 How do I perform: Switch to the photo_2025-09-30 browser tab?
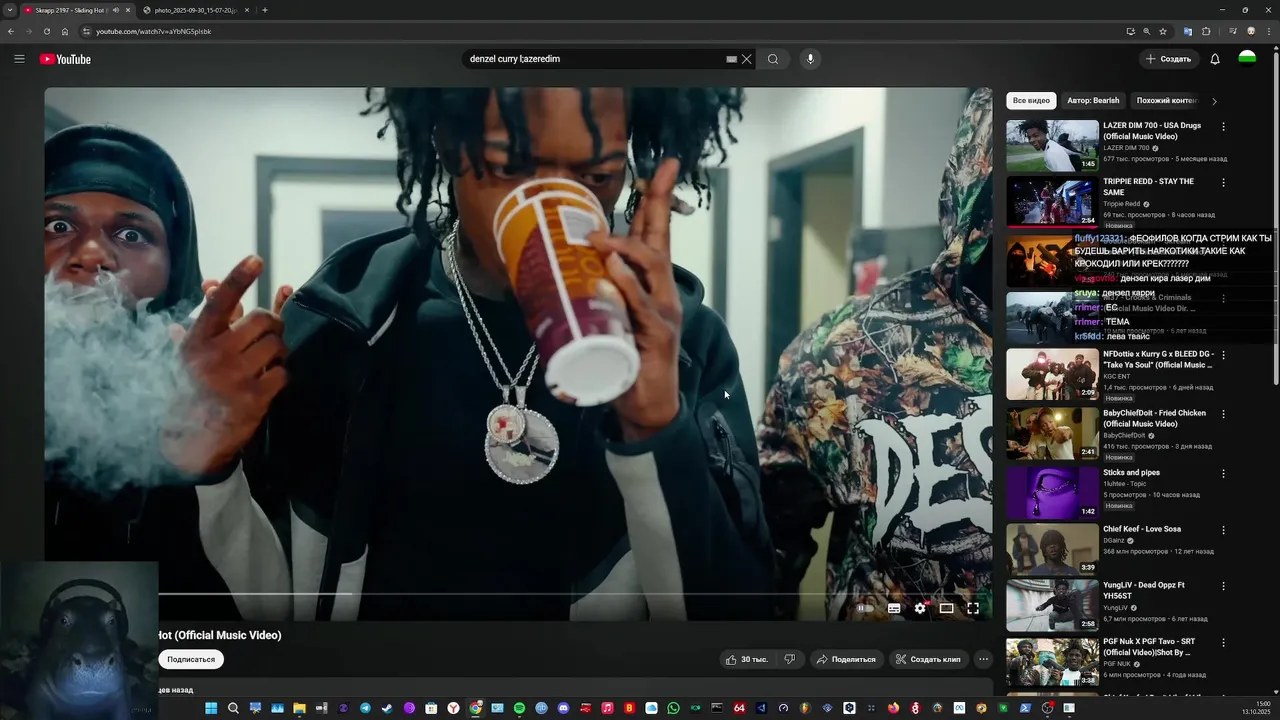(195, 10)
